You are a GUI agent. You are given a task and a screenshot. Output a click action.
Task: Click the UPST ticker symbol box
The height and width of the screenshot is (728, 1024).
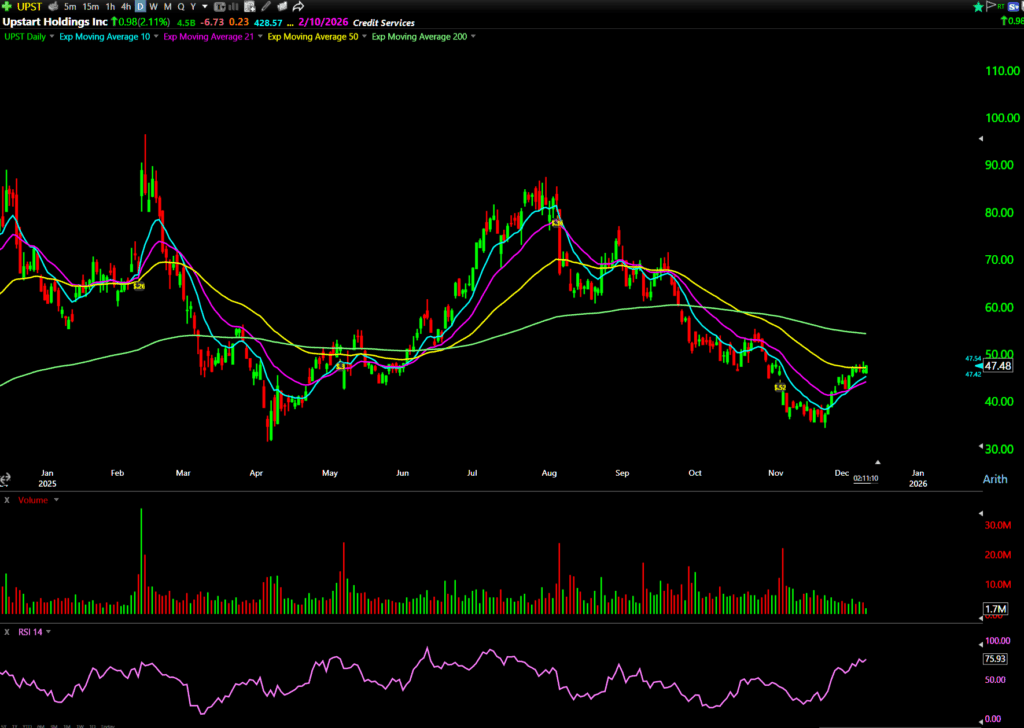coord(28,7)
